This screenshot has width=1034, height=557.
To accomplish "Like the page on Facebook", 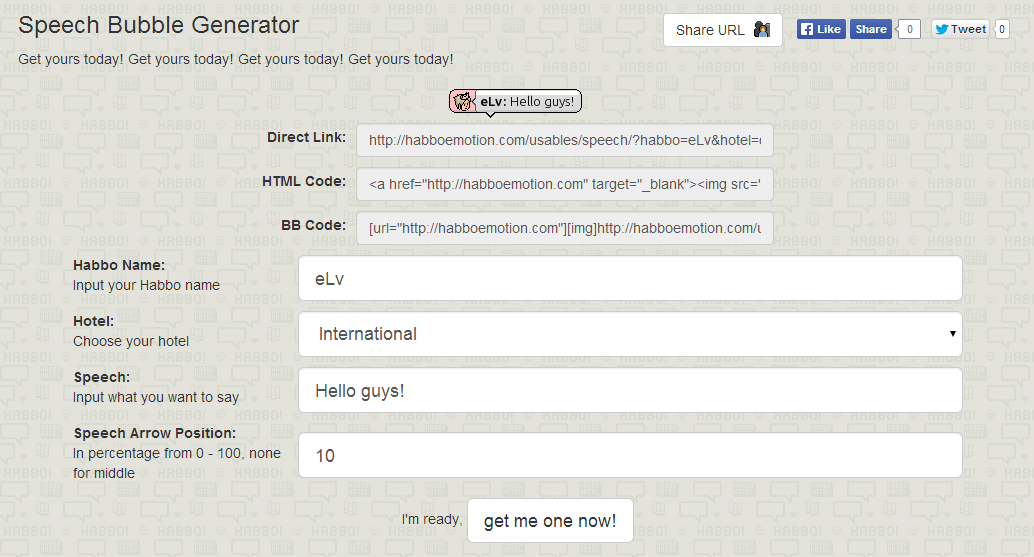I will click(821, 29).
